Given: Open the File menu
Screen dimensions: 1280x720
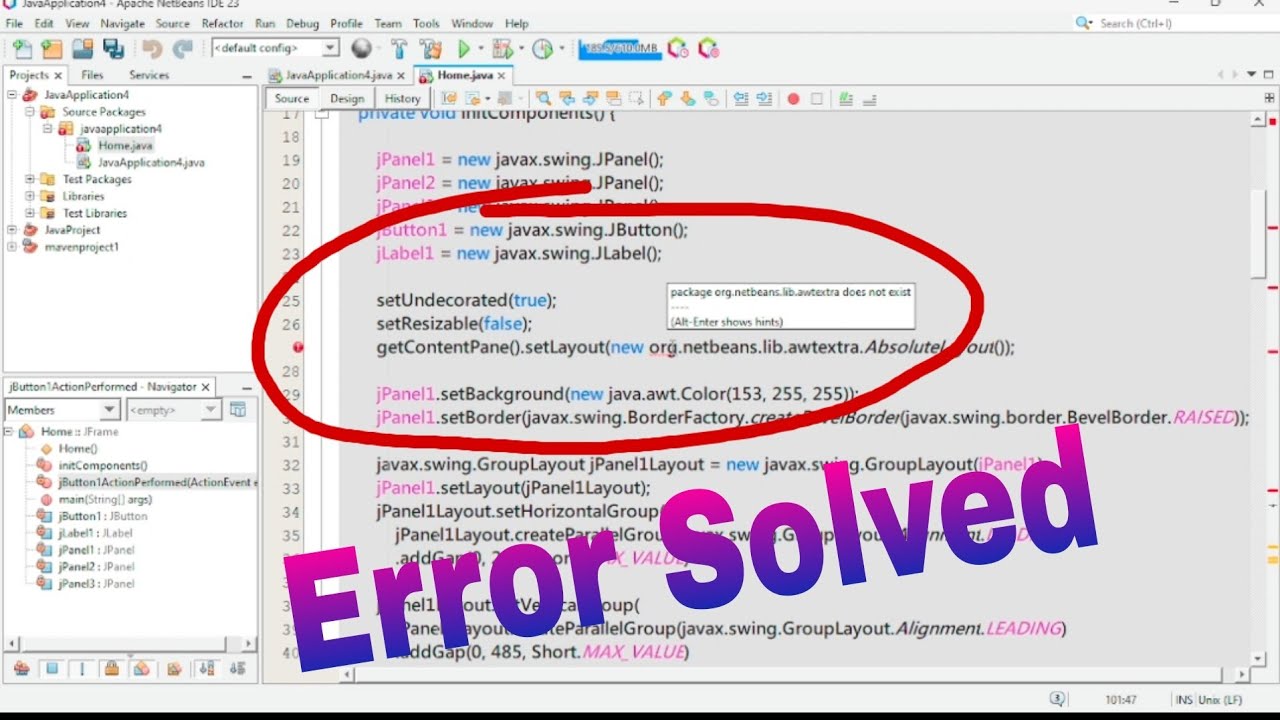Looking at the screenshot, I should click(15, 23).
